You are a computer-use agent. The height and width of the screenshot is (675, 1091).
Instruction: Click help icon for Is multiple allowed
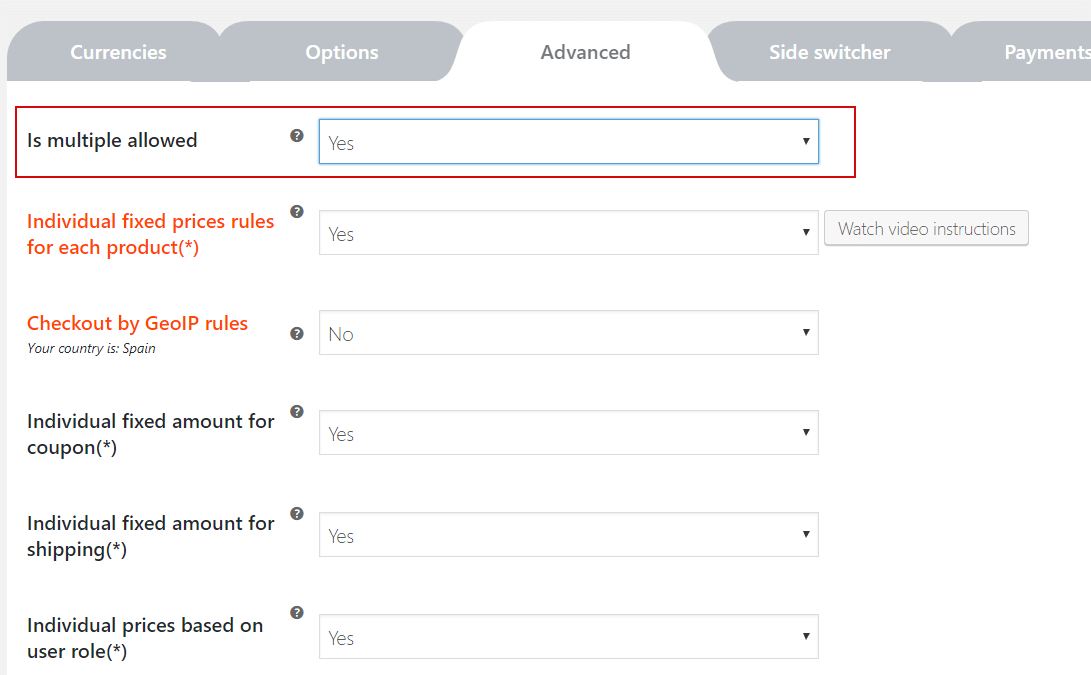(x=297, y=135)
